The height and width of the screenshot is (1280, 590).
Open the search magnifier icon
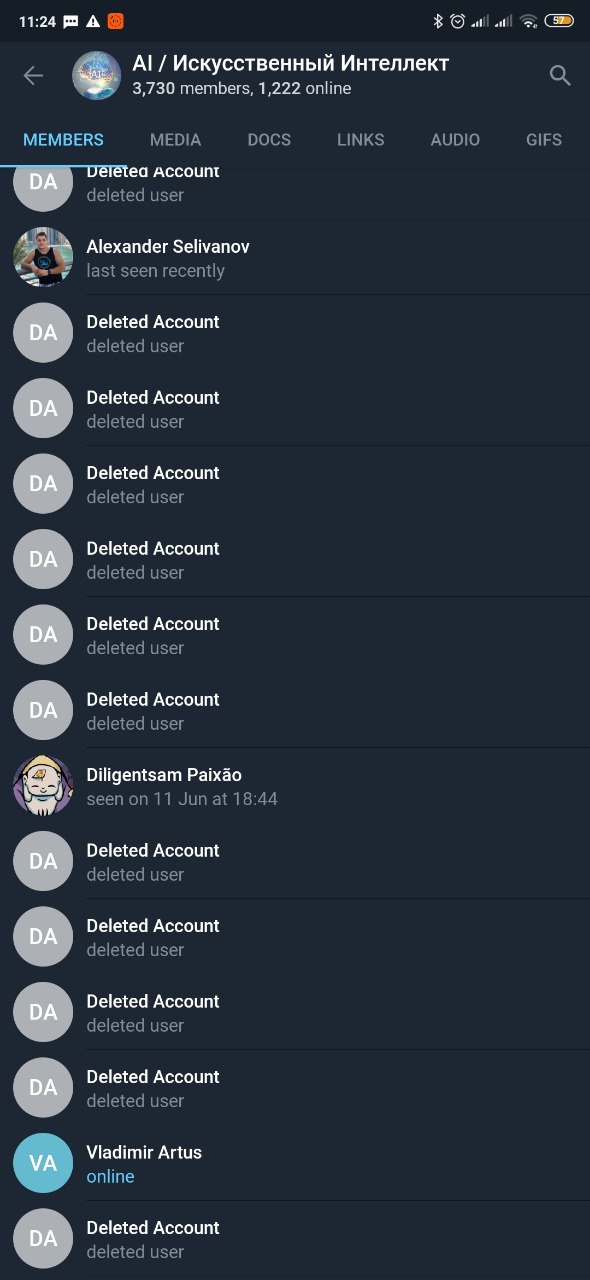click(x=560, y=75)
